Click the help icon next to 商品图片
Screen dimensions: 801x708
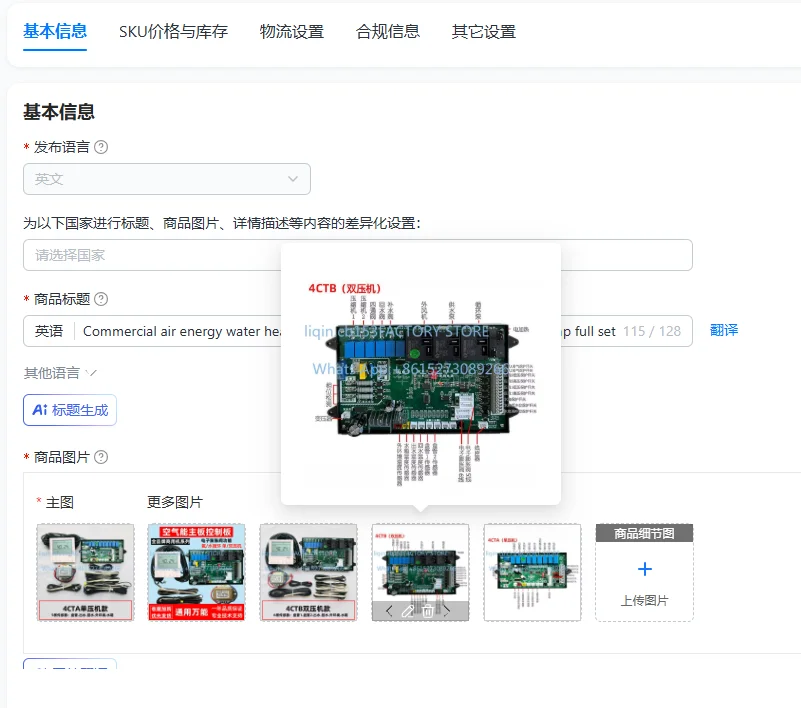(101, 457)
